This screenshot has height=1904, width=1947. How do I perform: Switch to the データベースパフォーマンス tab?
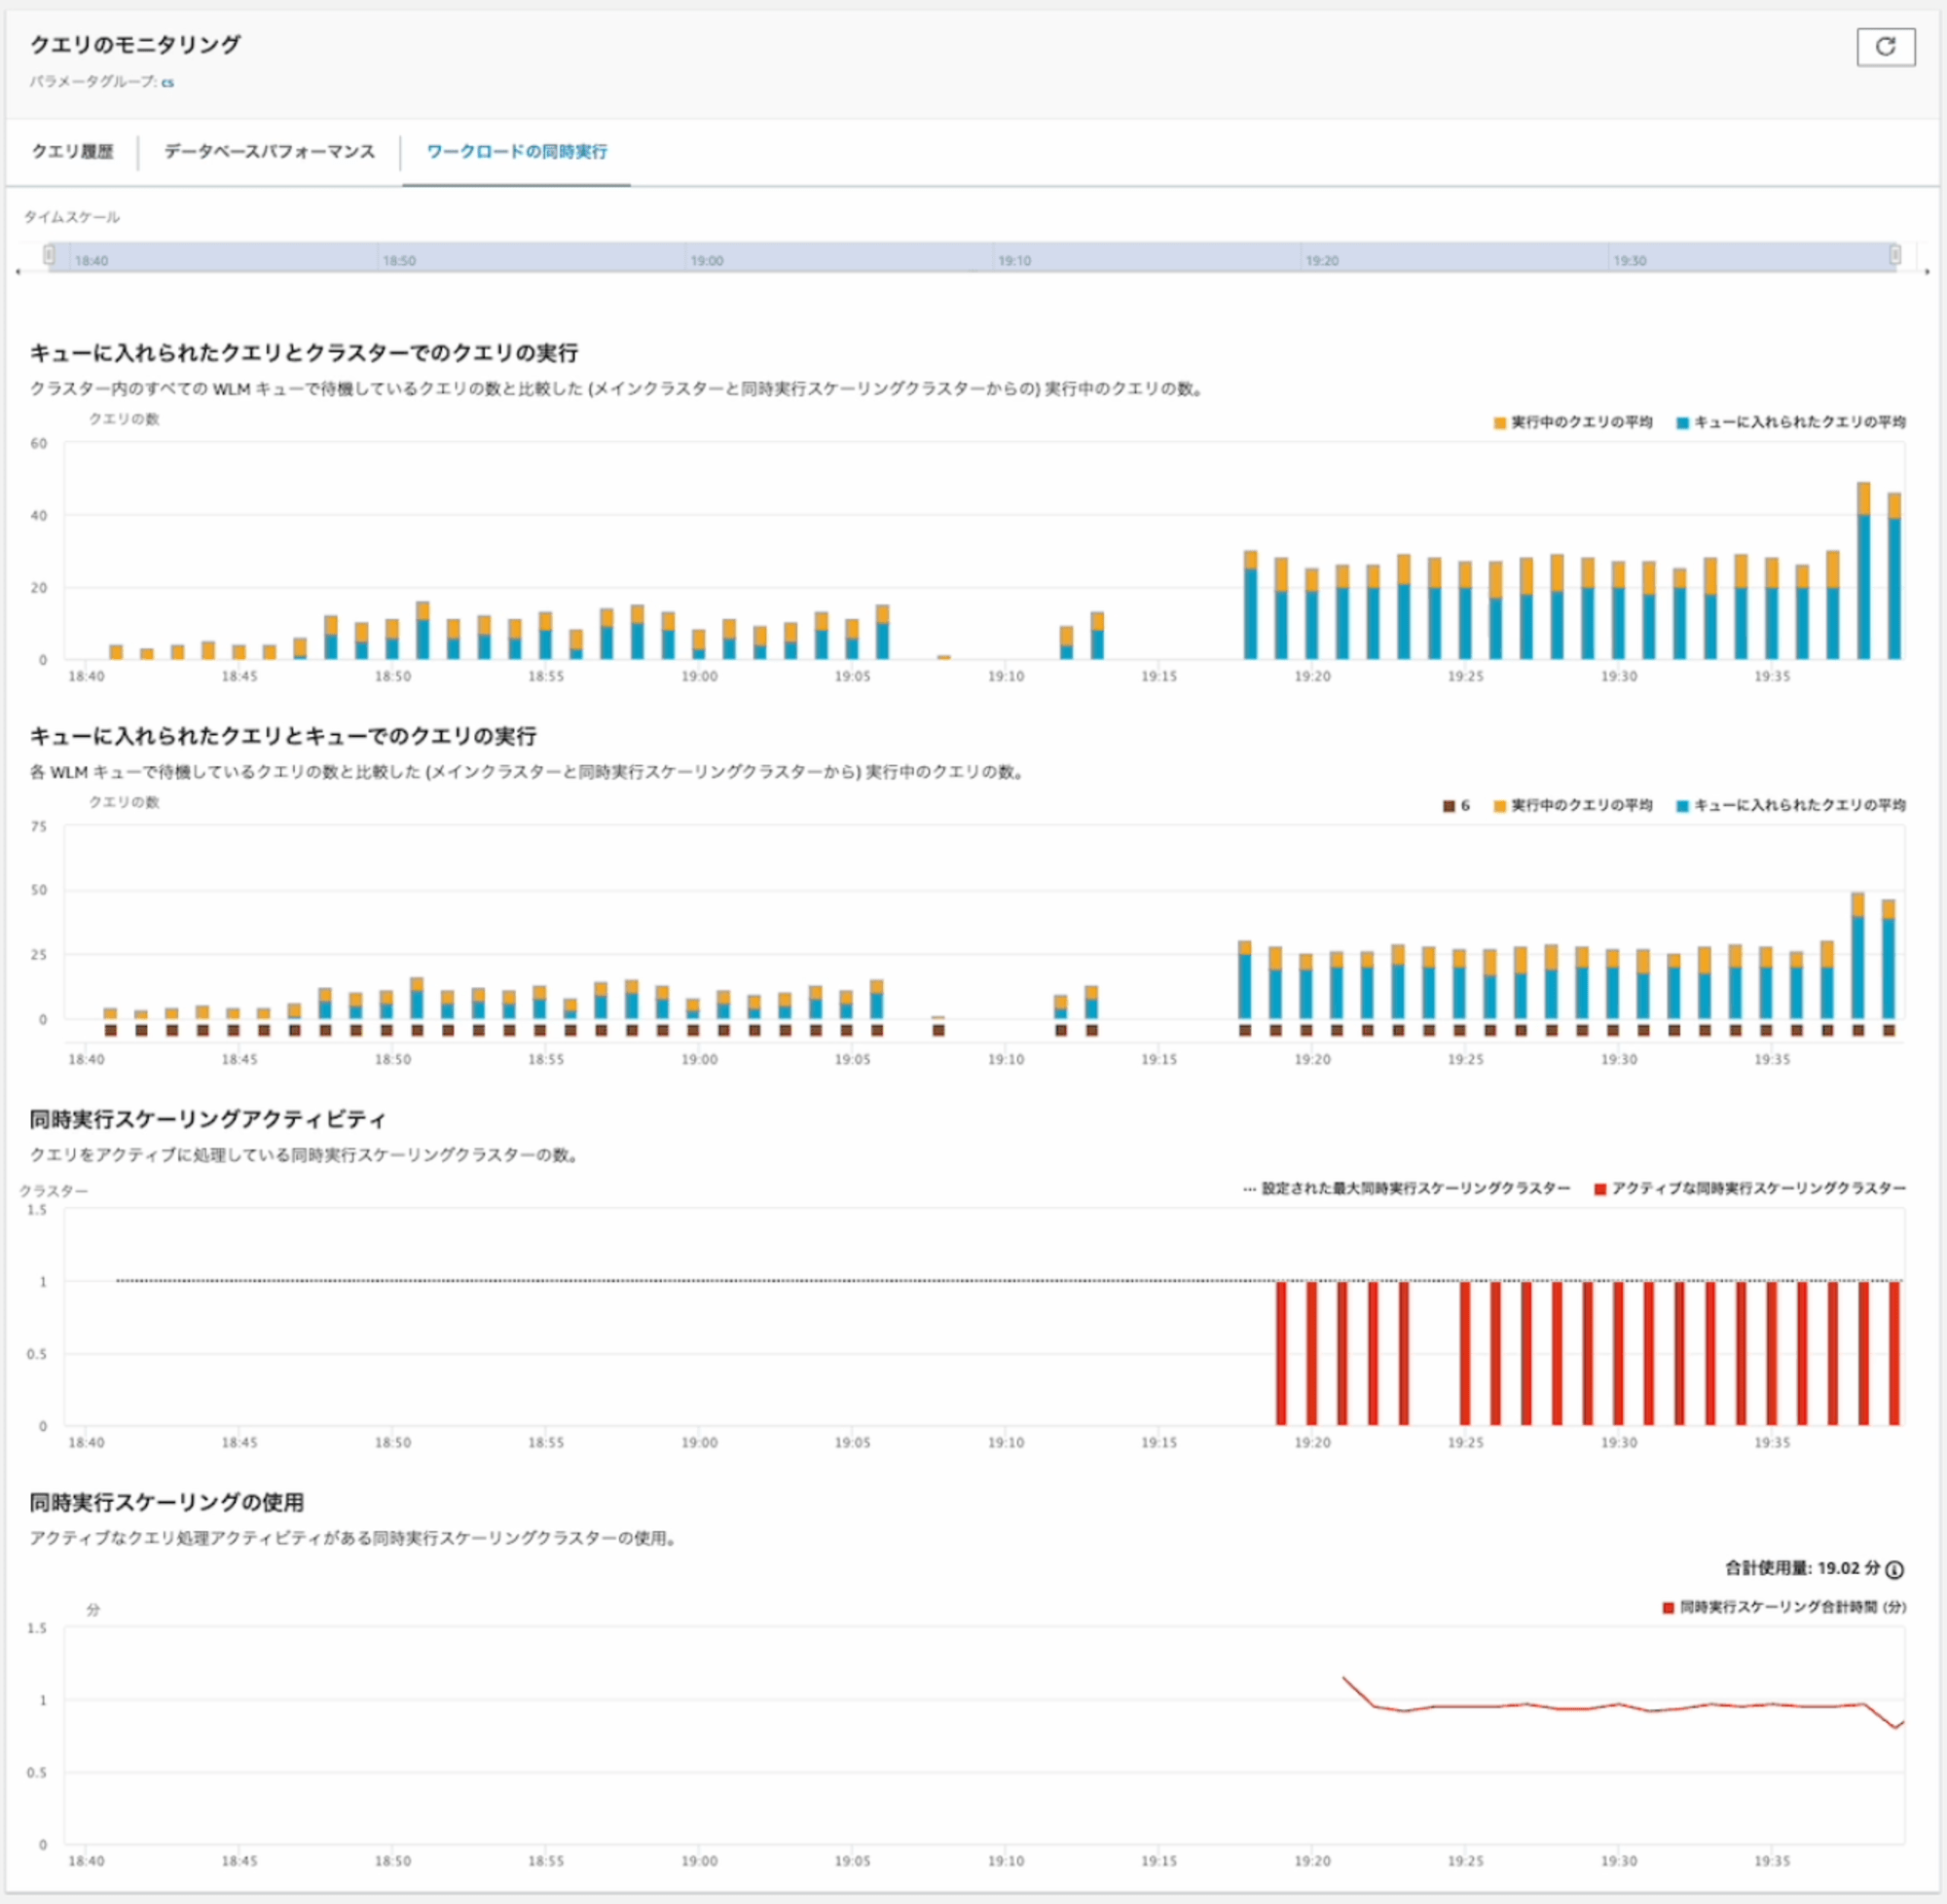[269, 151]
